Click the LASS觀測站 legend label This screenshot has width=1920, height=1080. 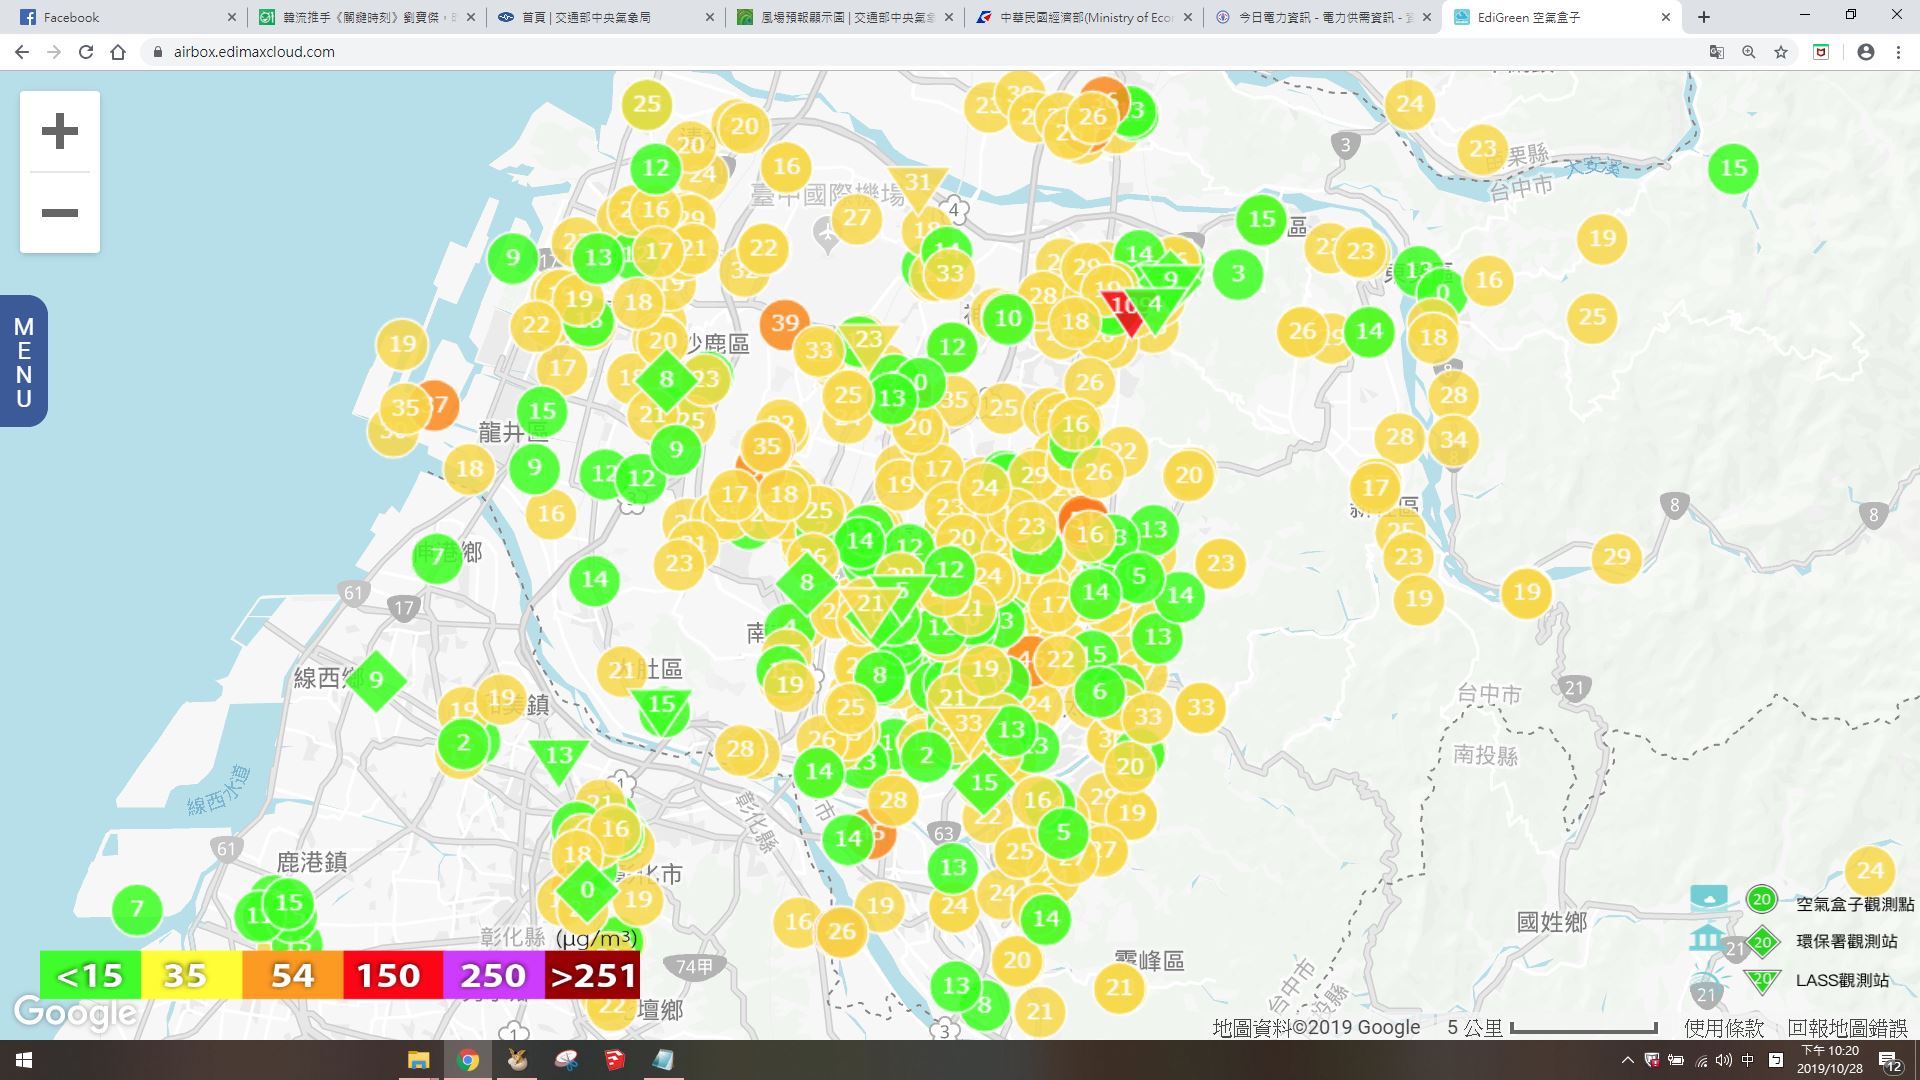1842,980
